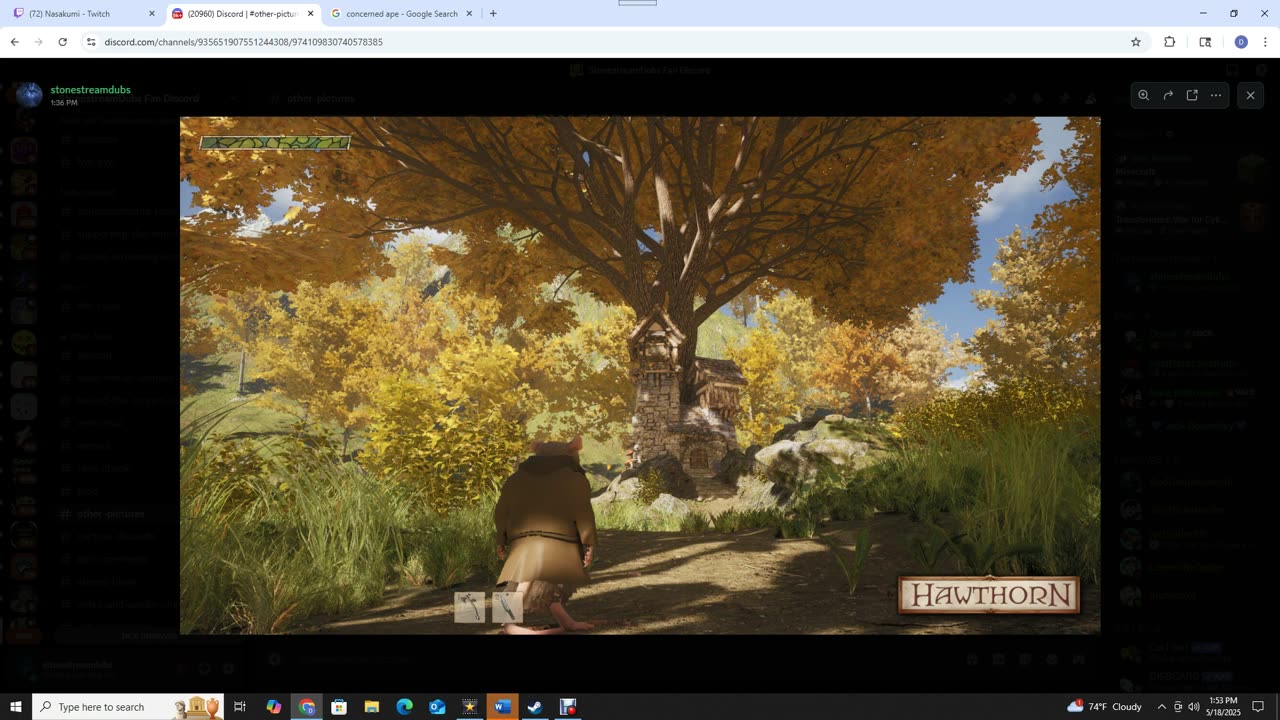
Task: Open the 74°F Cloudy weather widget
Action: [1104, 707]
